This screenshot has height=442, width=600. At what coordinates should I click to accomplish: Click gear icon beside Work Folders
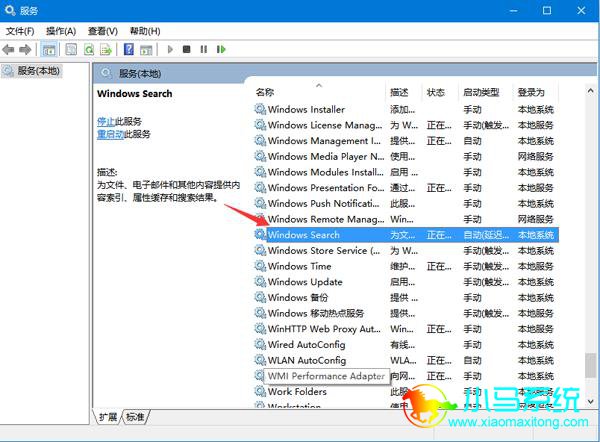(260, 392)
